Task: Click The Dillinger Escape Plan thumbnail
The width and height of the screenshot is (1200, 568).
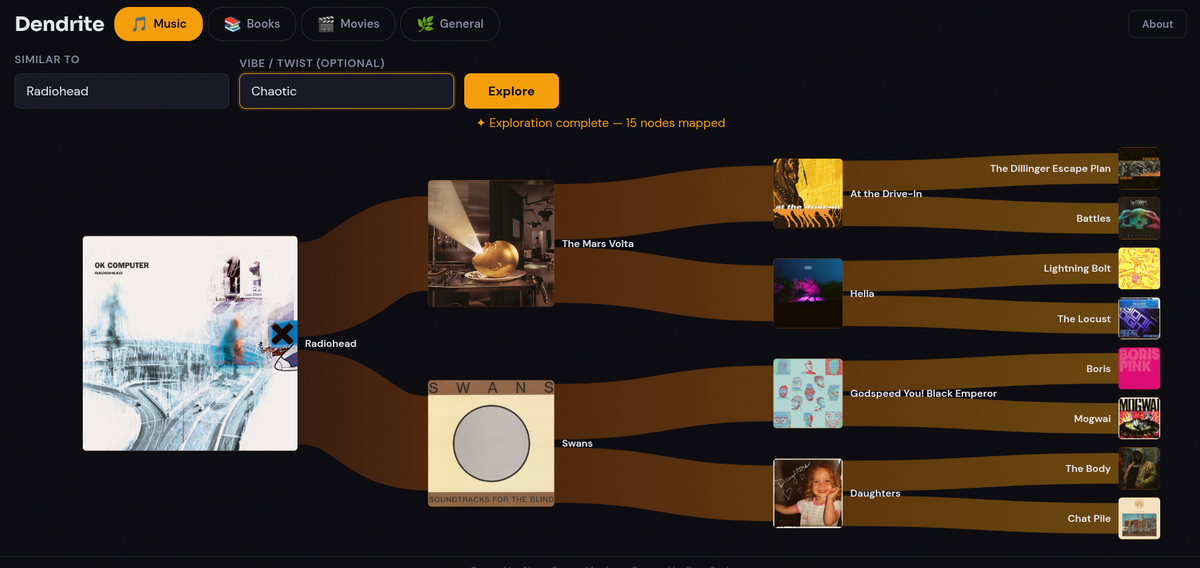Action: (x=1139, y=168)
